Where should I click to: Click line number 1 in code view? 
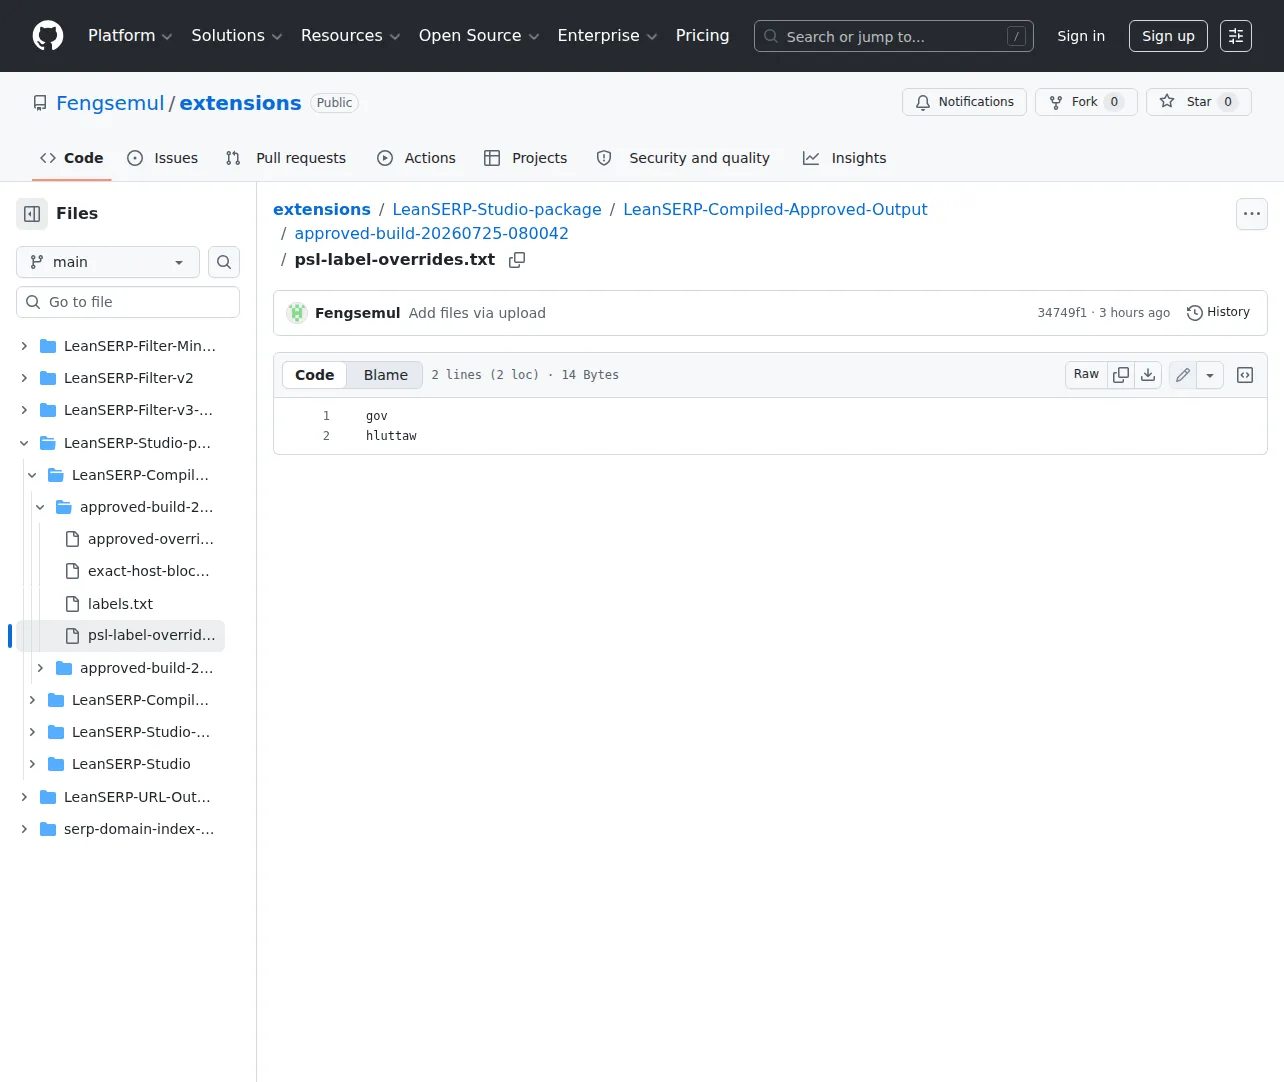click(x=326, y=416)
